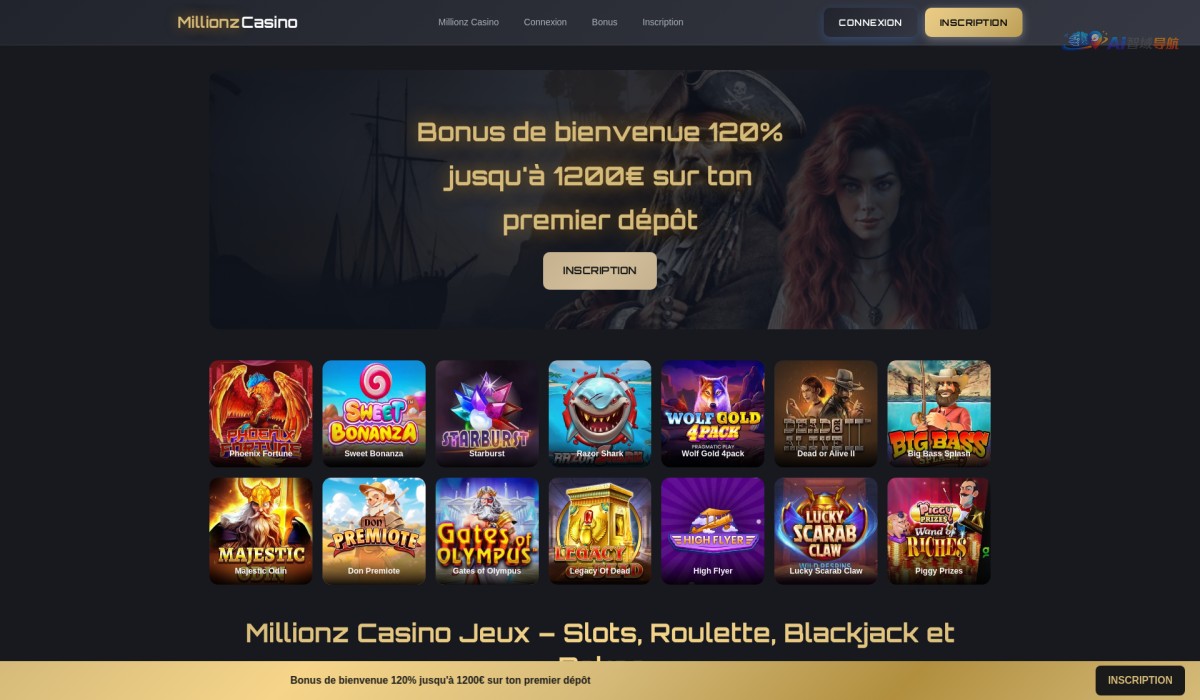Play Wolf Gold 4pack slot
The height and width of the screenshot is (700, 1200).
click(x=713, y=413)
